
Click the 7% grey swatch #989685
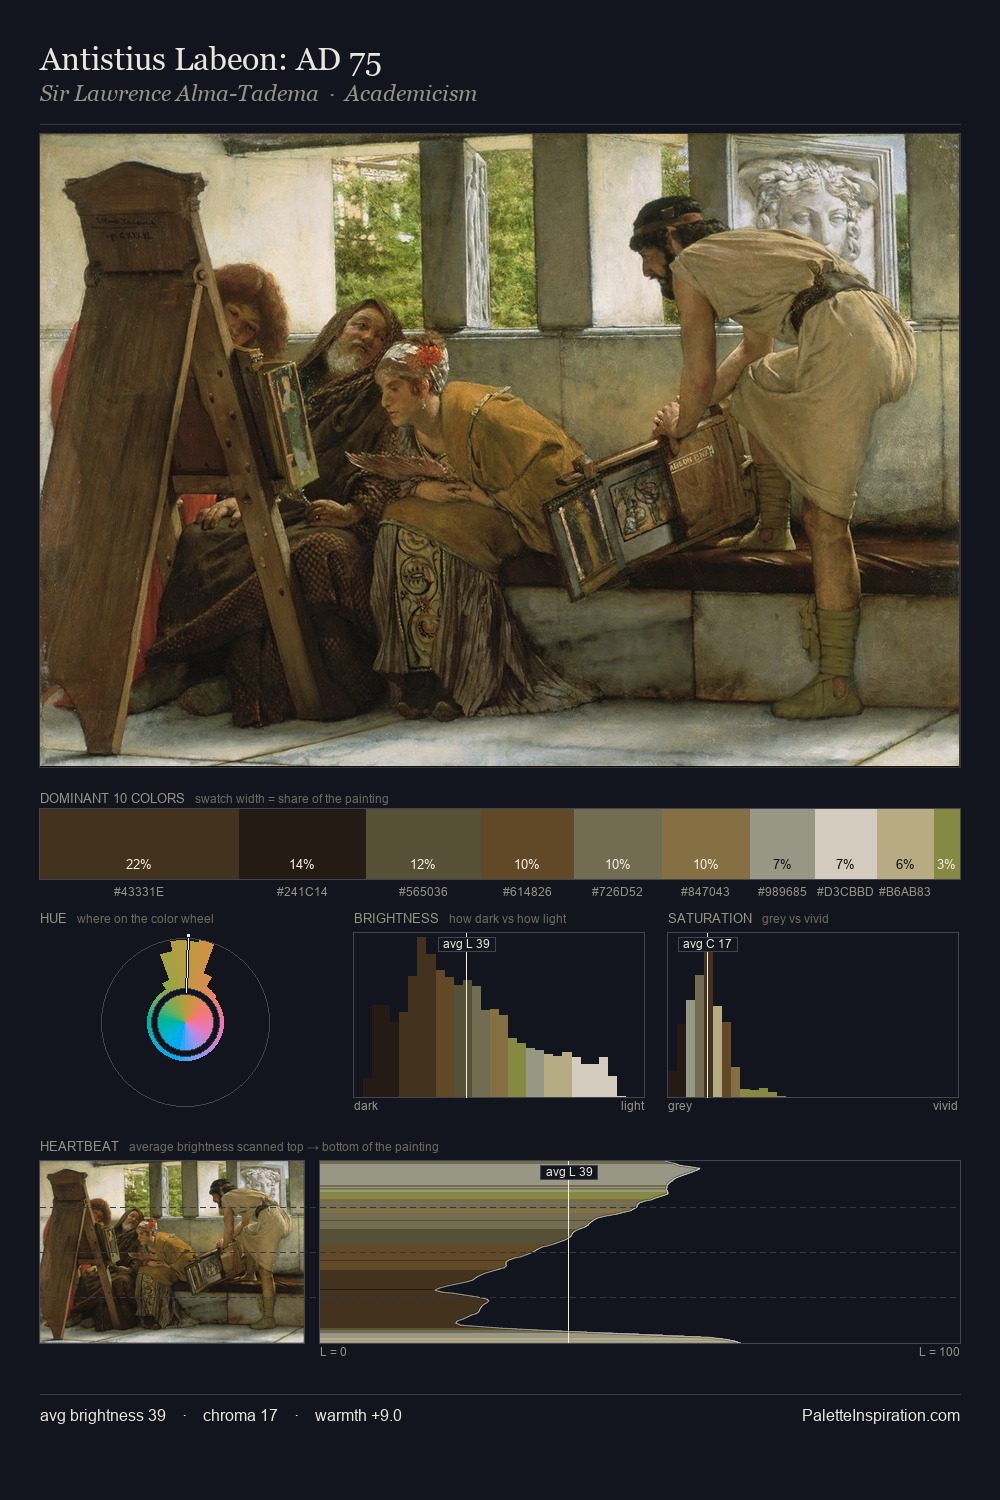[x=782, y=844]
